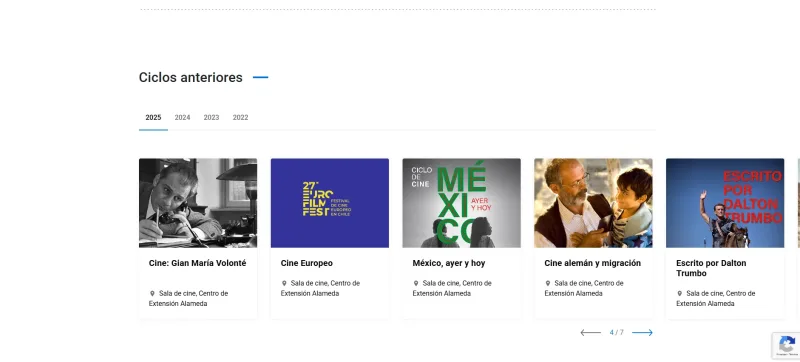Open Cine: Gian María Volonté title link
This screenshot has width=800, height=362.
click(197, 263)
